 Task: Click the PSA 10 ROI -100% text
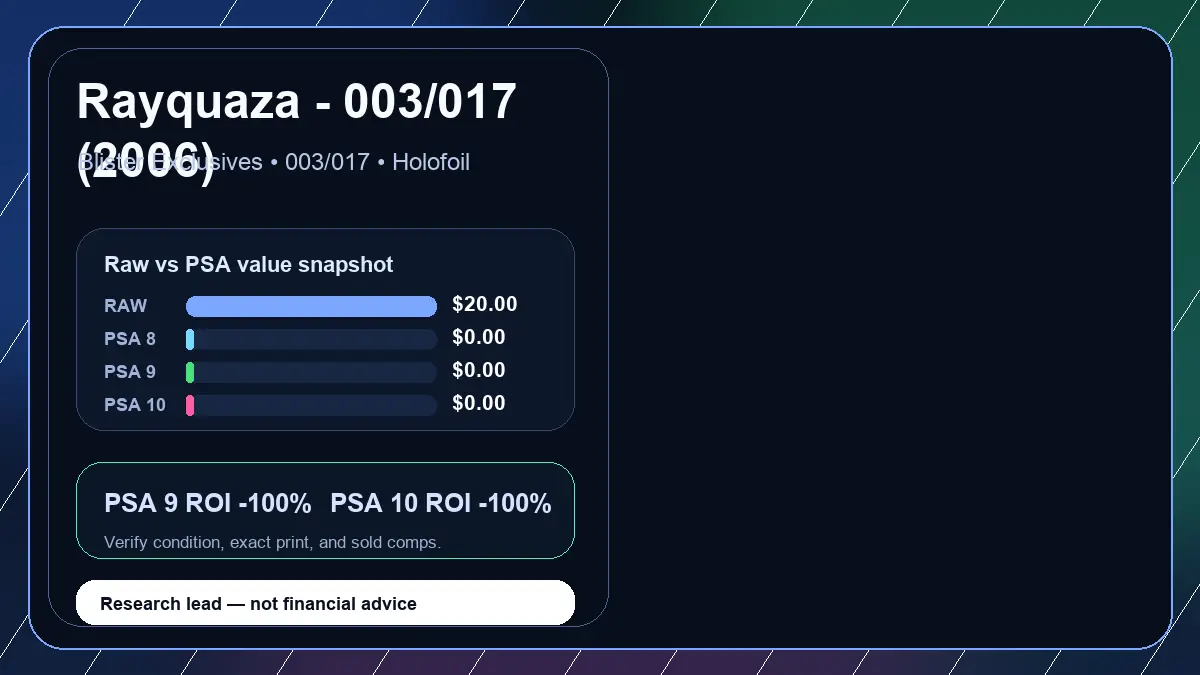click(441, 503)
